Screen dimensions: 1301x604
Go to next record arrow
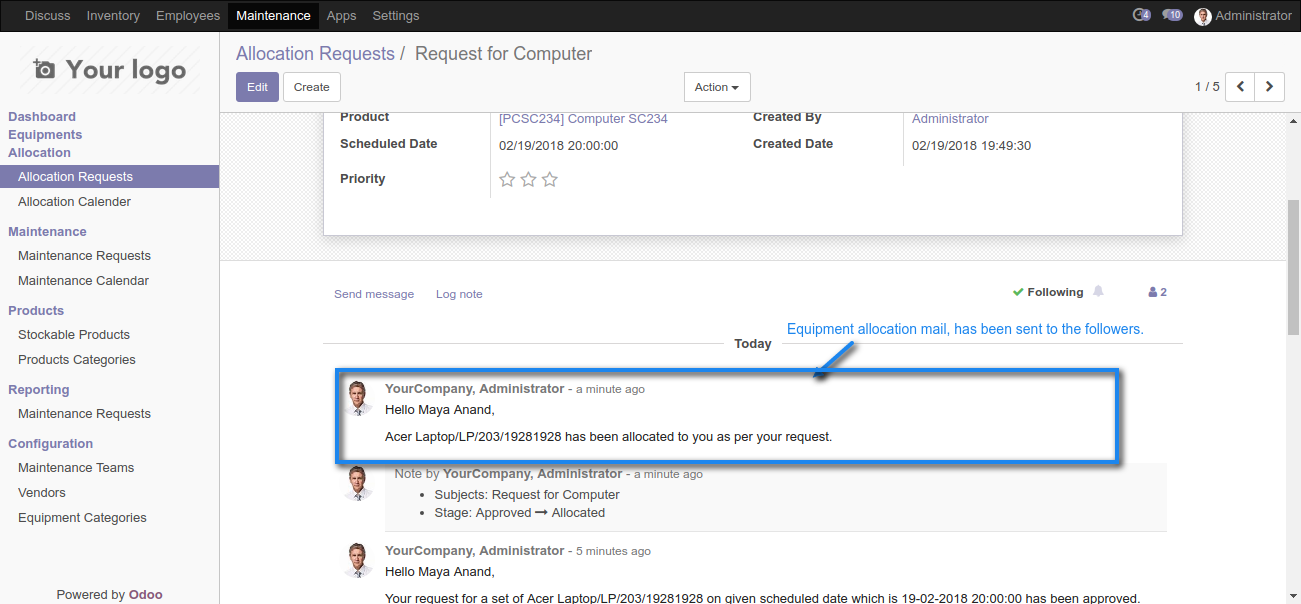point(1270,87)
